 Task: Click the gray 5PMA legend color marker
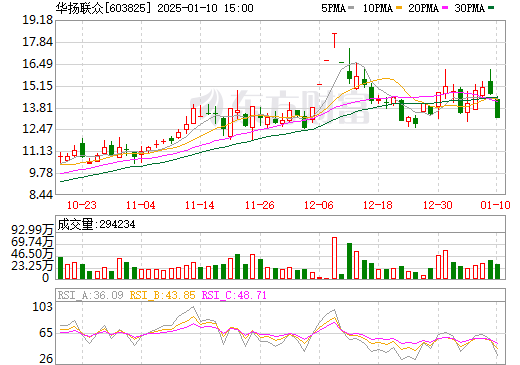pyautogui.click(x=351, y=7)
